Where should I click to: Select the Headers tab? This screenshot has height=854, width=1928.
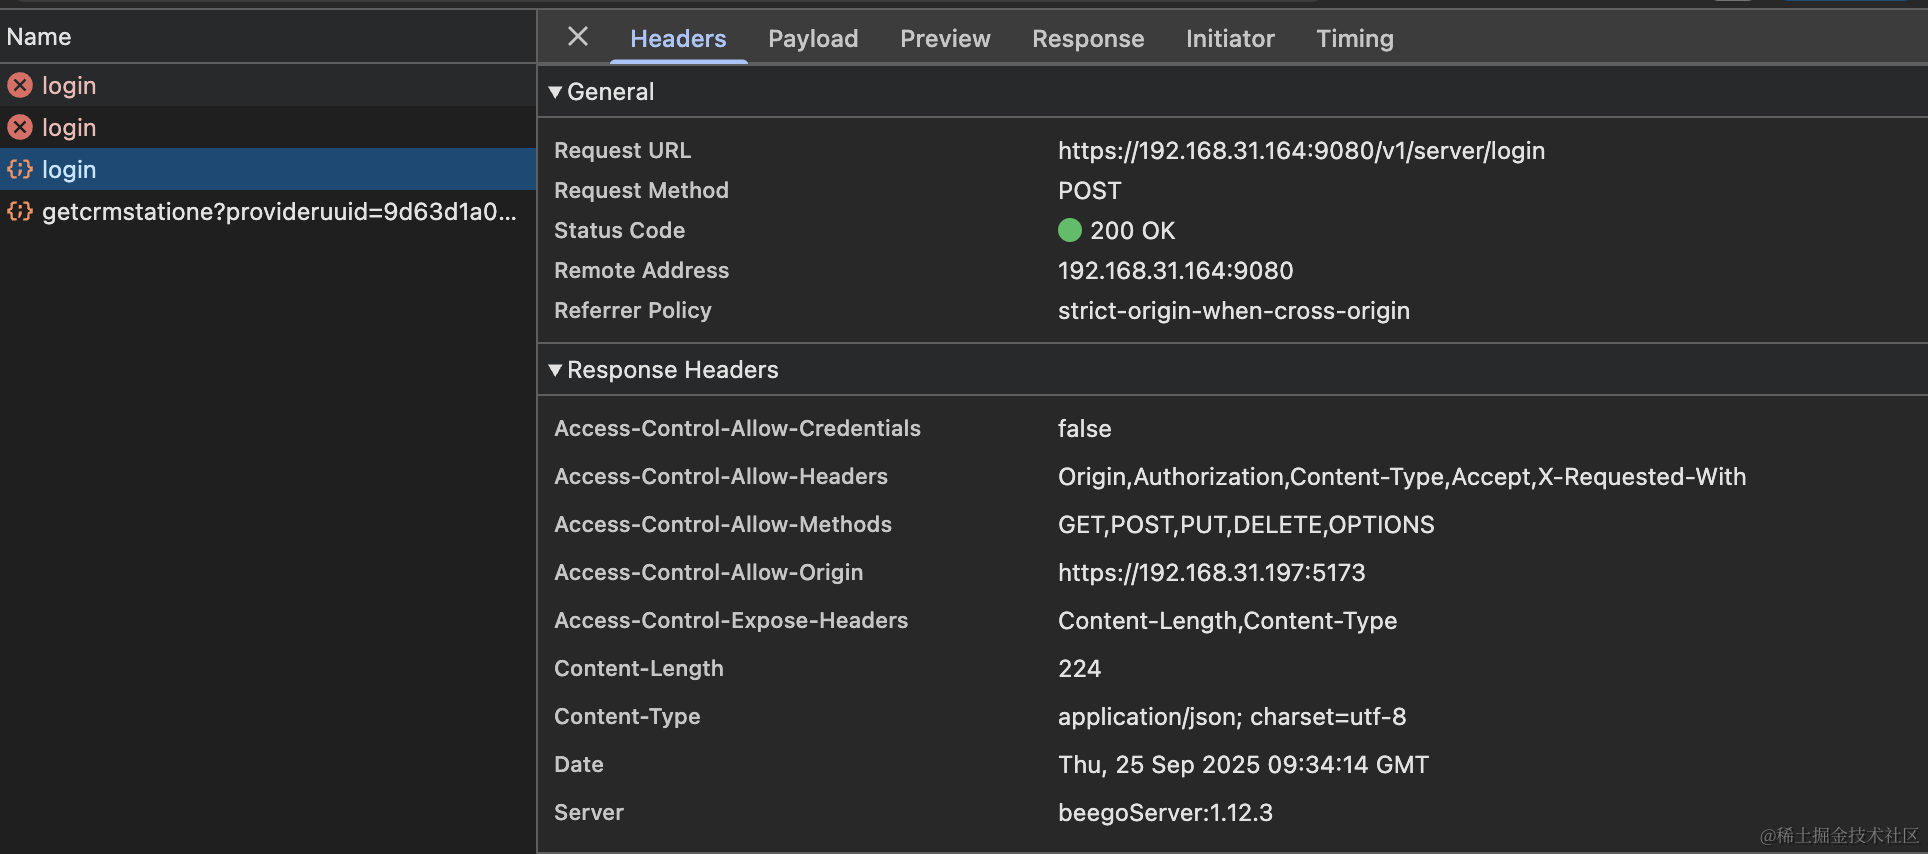pos(677,39)
